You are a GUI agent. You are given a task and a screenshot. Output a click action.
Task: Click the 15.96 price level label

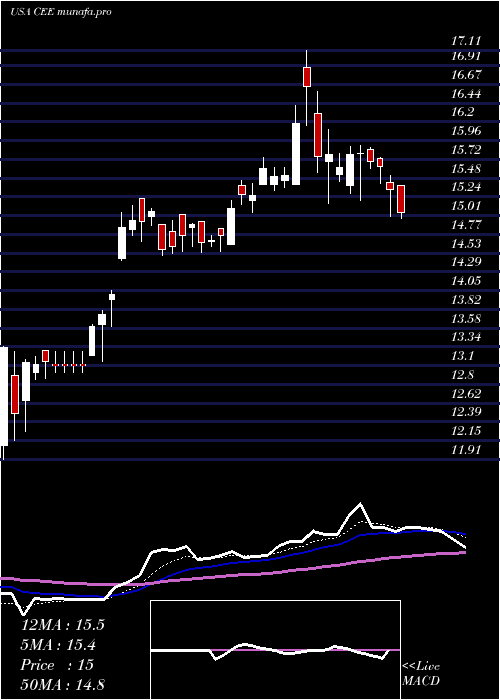pos(466,131)
